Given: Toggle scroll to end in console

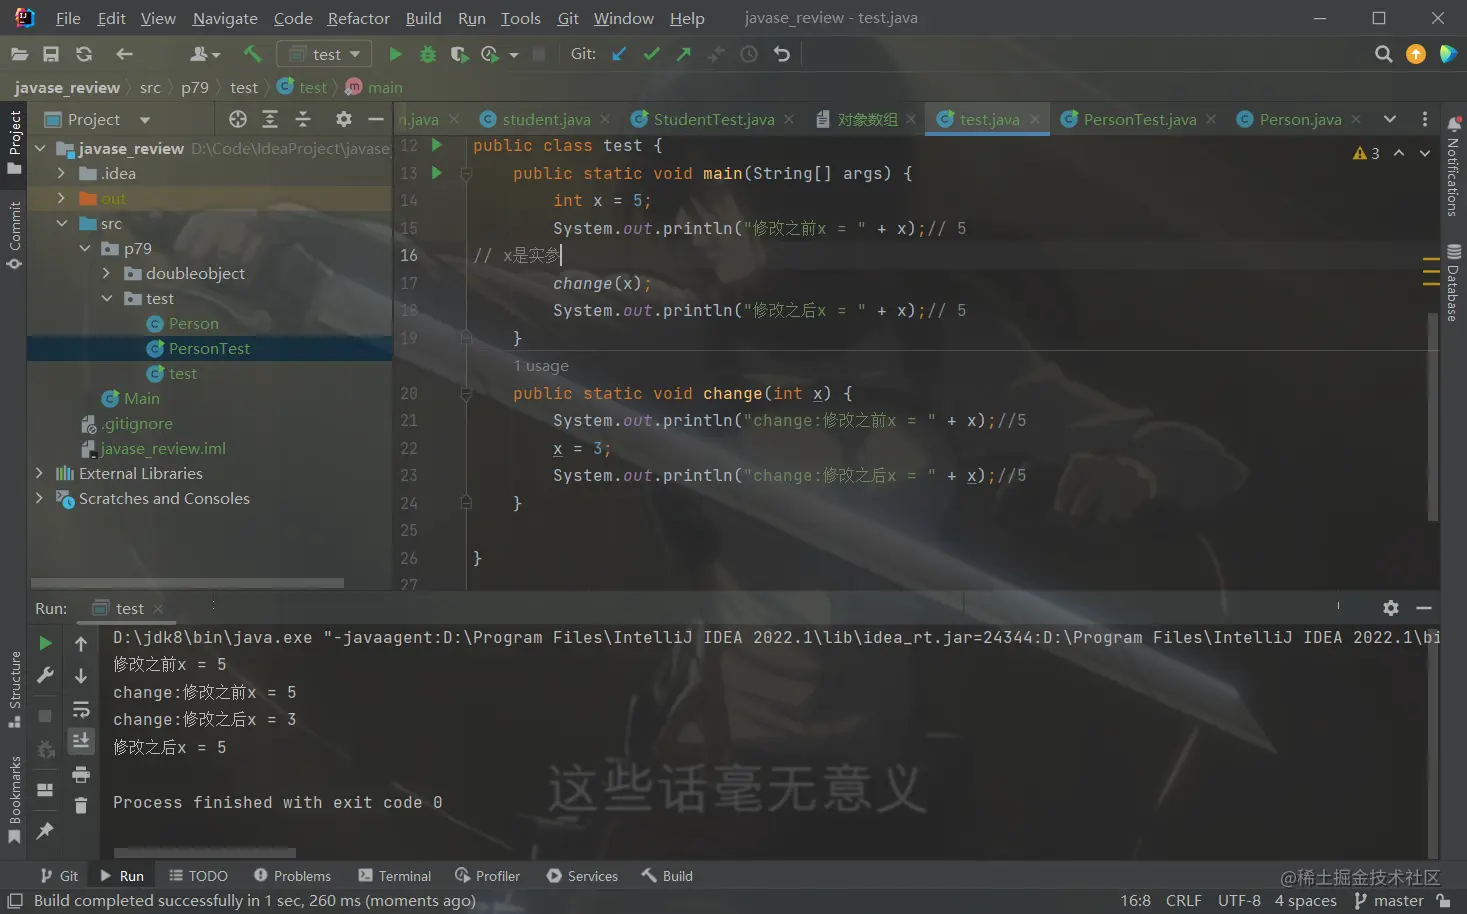Looking at the screenshot, I should [81, 741].
